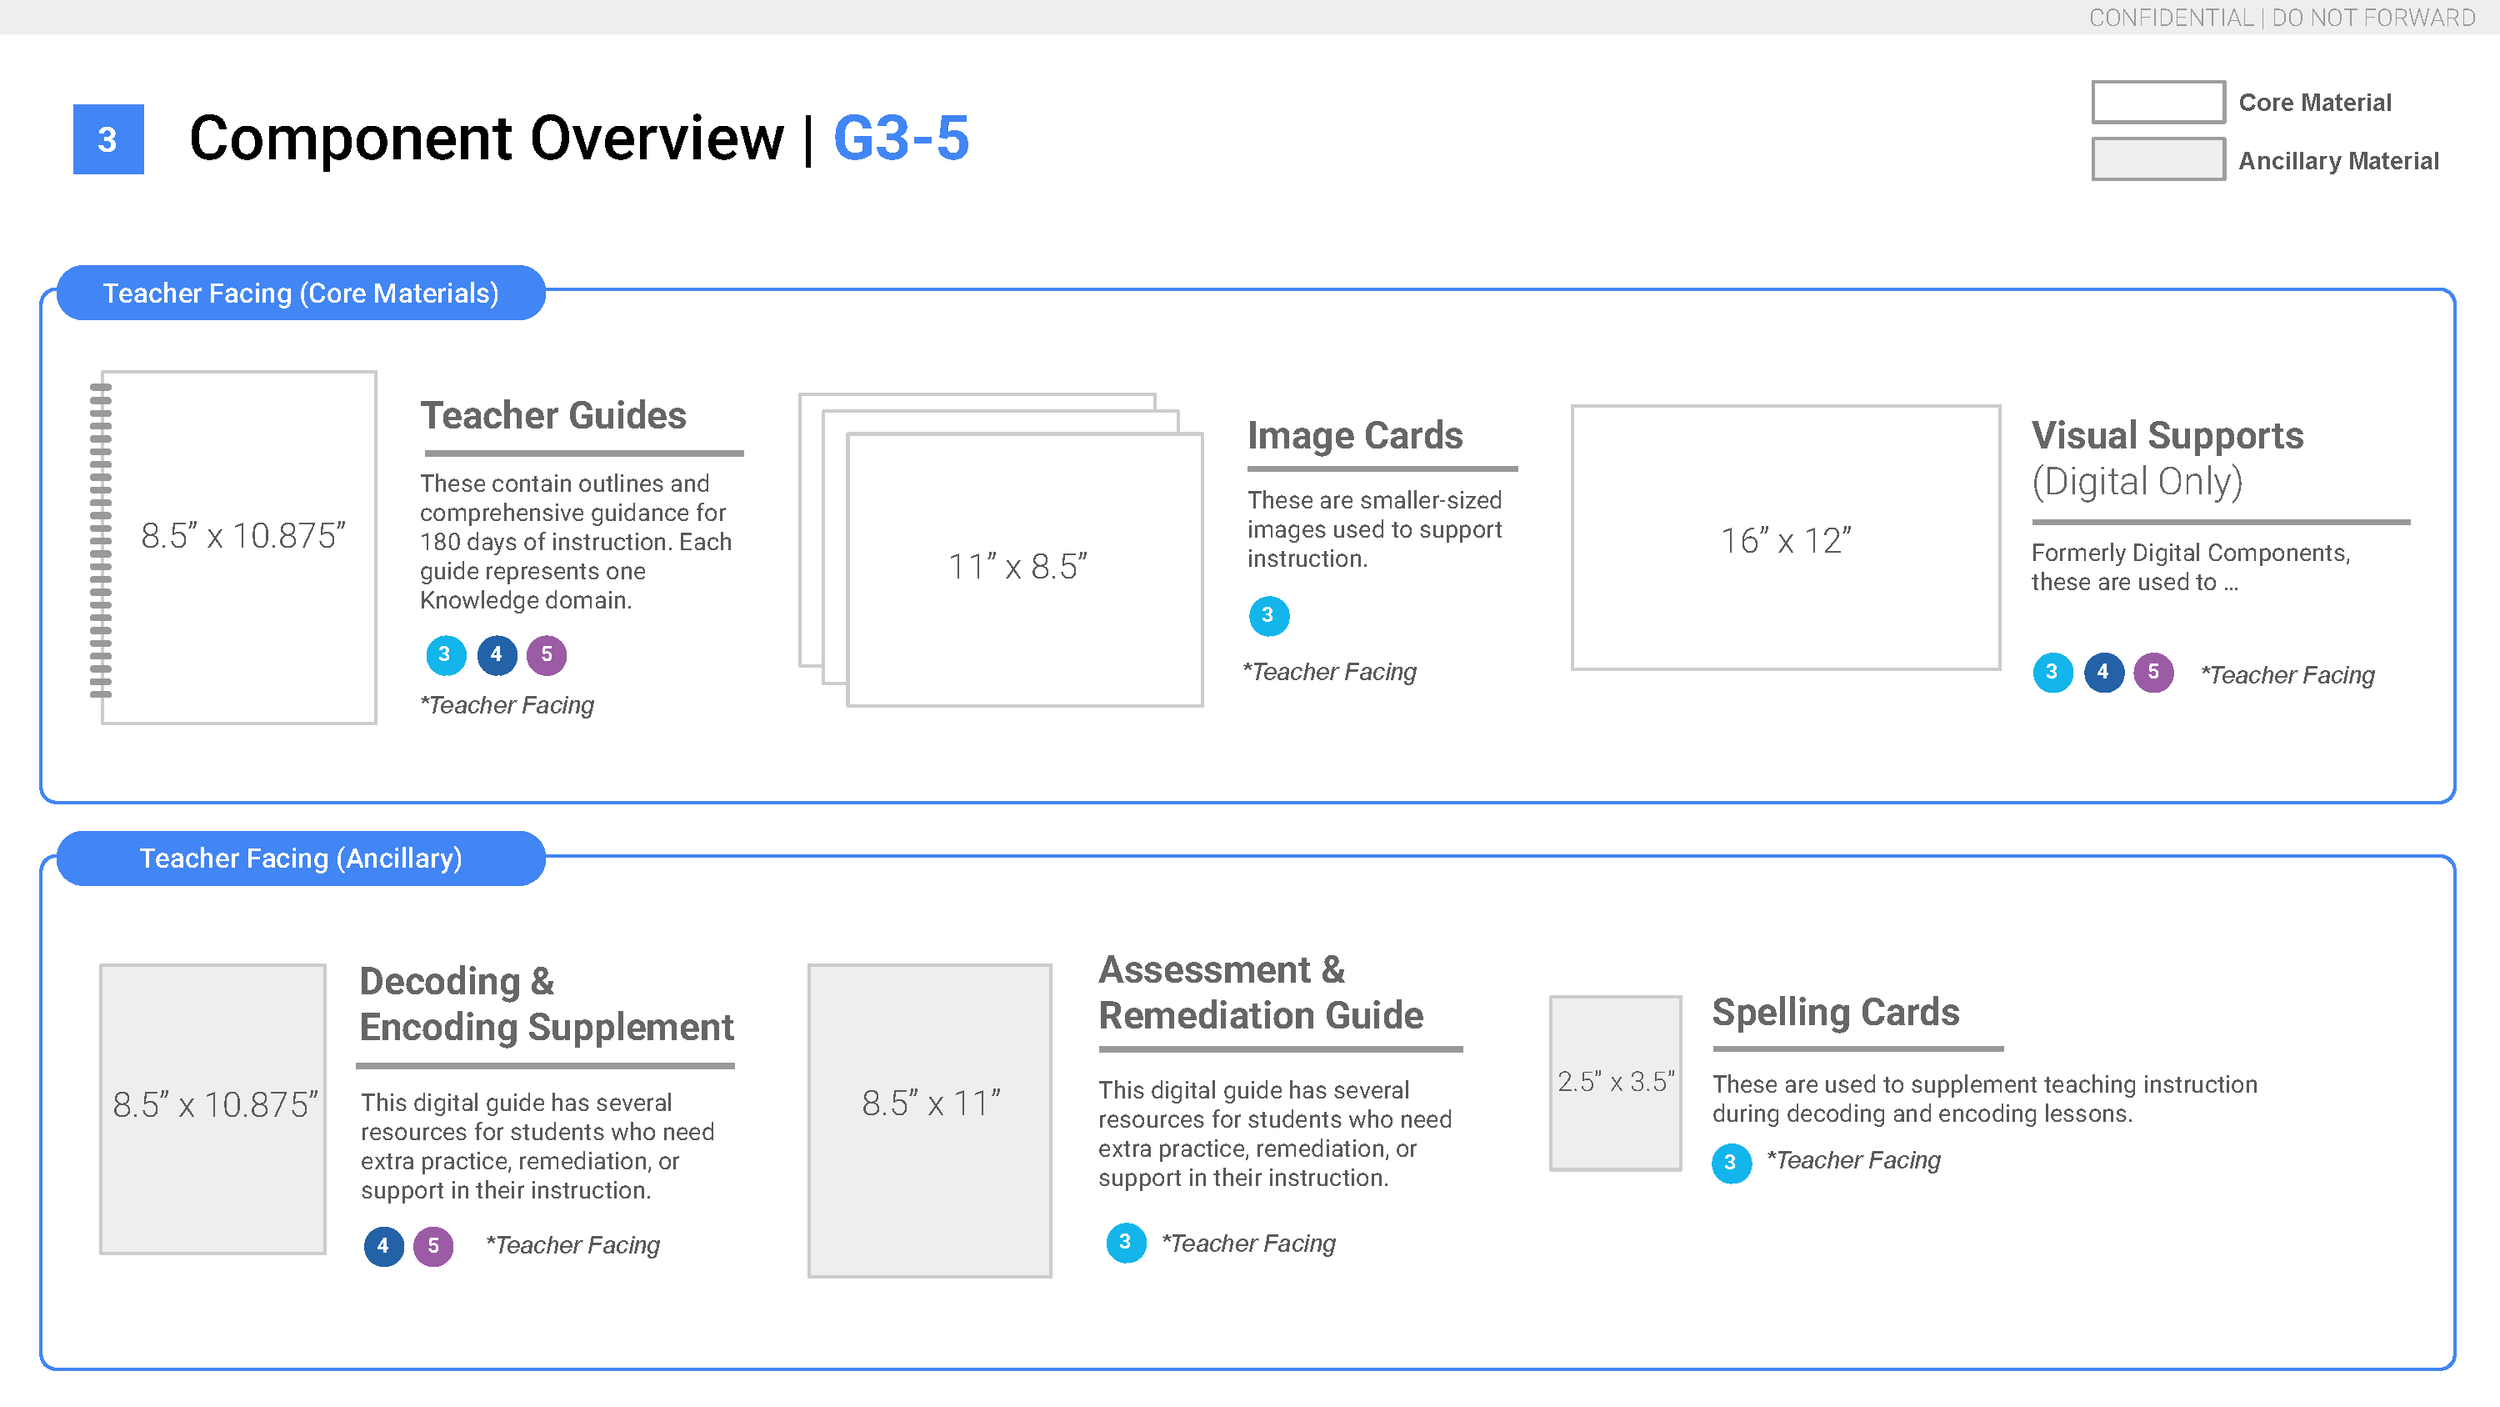Click the gray 8.5" x 10.875" Decoding Supplement thumbnail
Image resolution: width=2500 pixels, height=1407 pixels.
213,1109
